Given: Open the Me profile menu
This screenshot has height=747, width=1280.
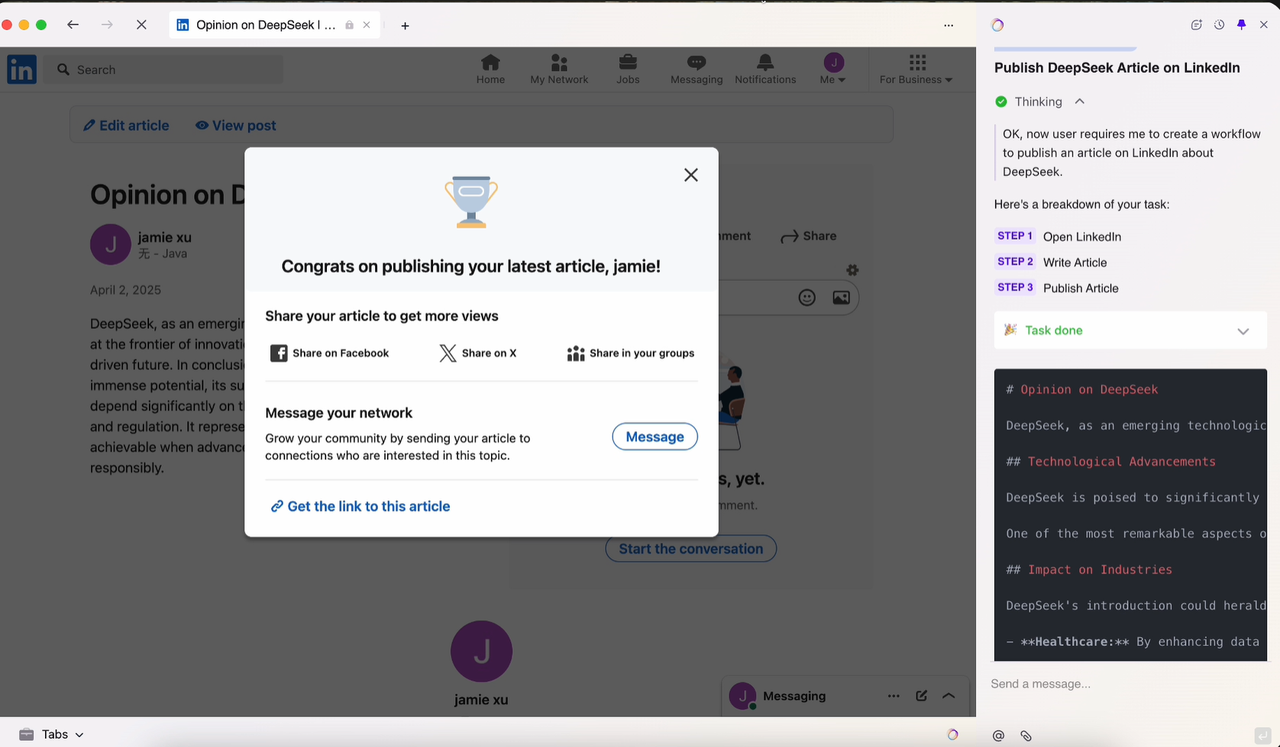Looking at the screenshot, I should [833, 69].
